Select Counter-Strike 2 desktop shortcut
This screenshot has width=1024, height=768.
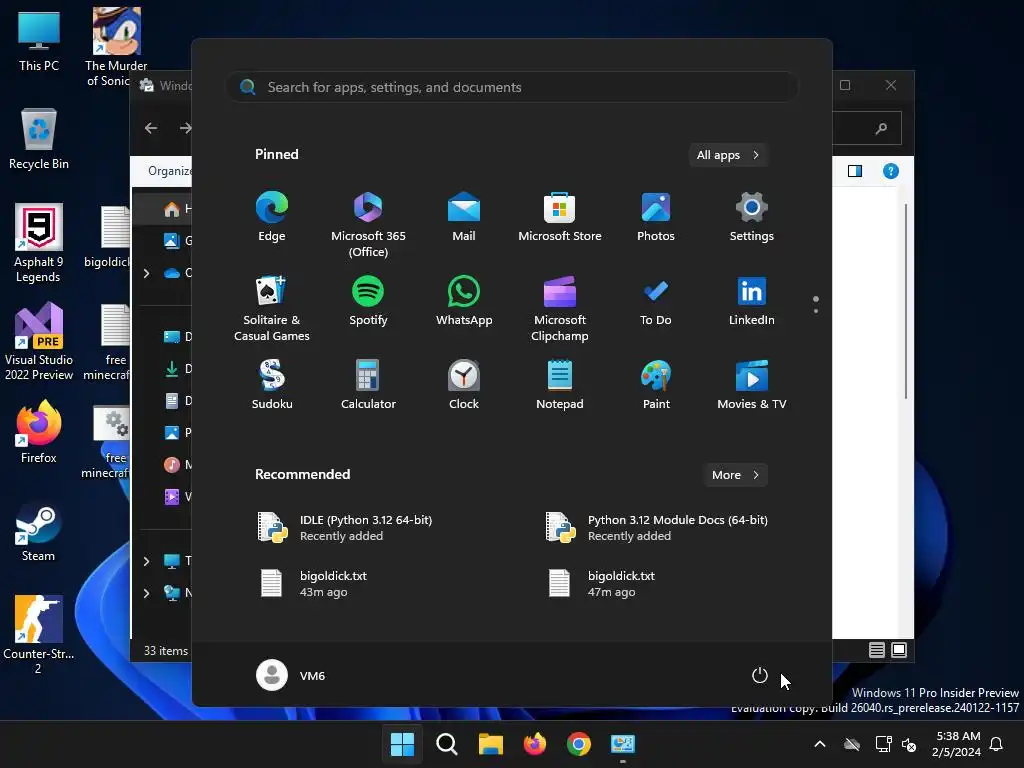click(x=39, y=635)
